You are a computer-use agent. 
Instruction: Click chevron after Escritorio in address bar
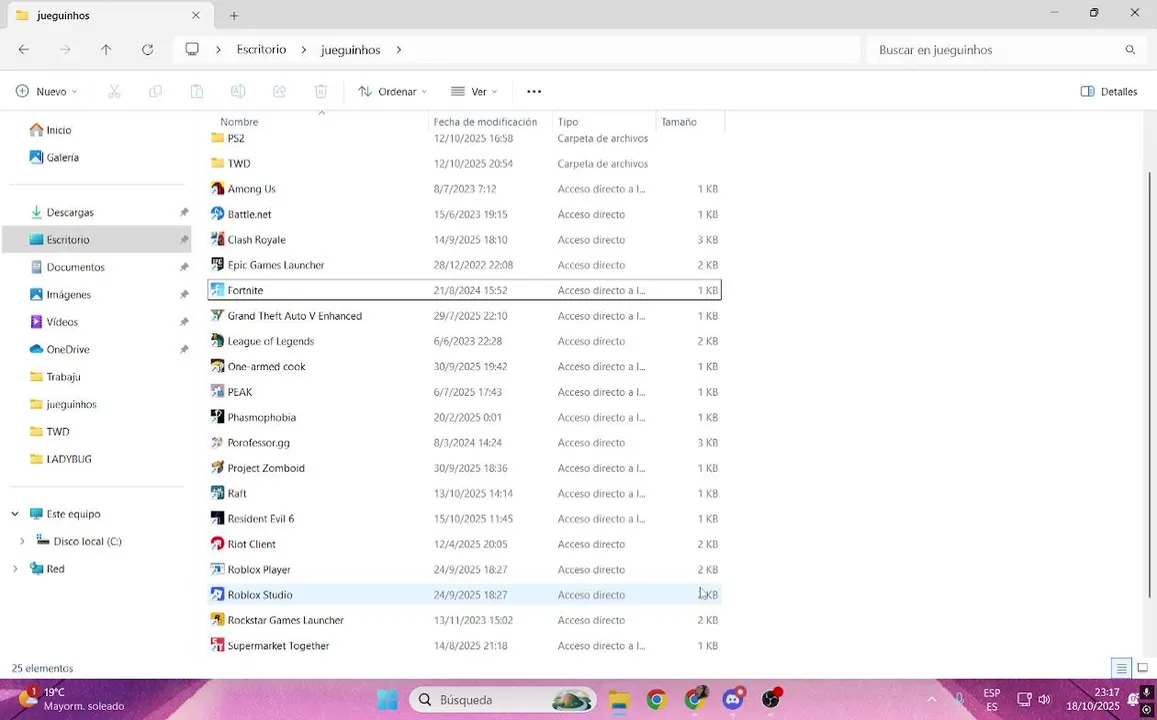303,49
